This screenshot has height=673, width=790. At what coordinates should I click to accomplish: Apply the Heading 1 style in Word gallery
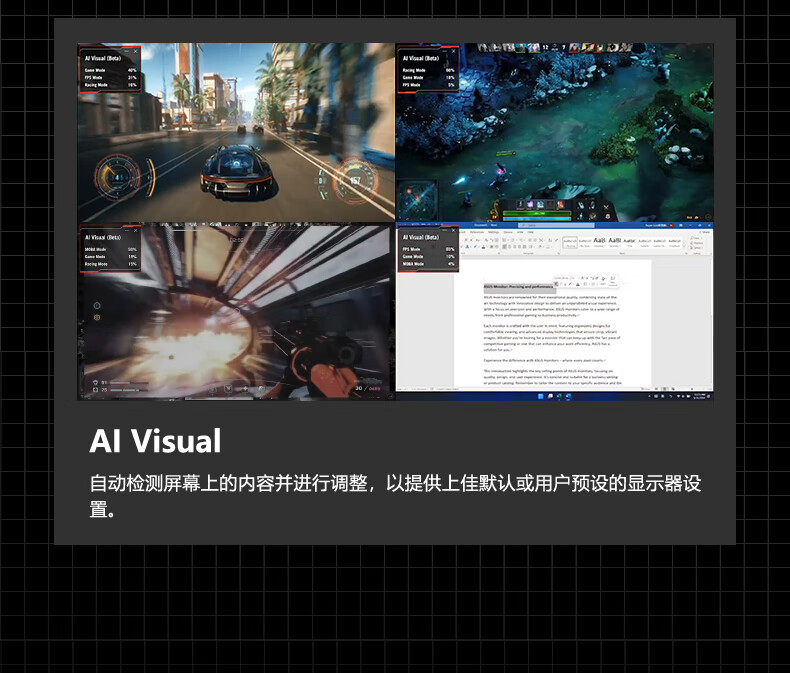coord(600,242)
